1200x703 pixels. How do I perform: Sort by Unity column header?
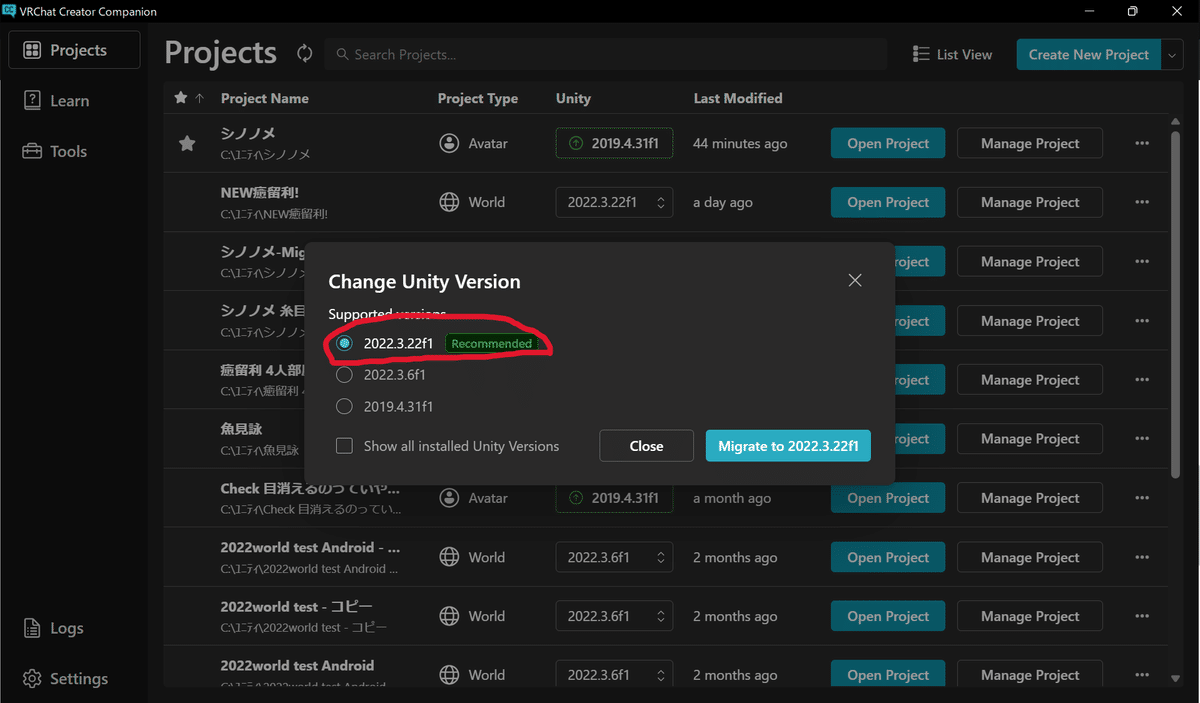[573, 98]
